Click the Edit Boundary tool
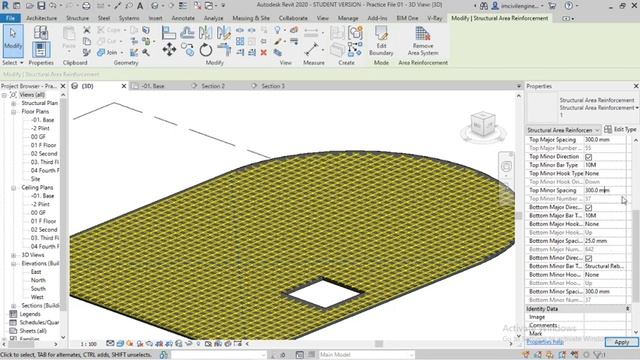This screenshot has height=360, width=640. point(381,41)
